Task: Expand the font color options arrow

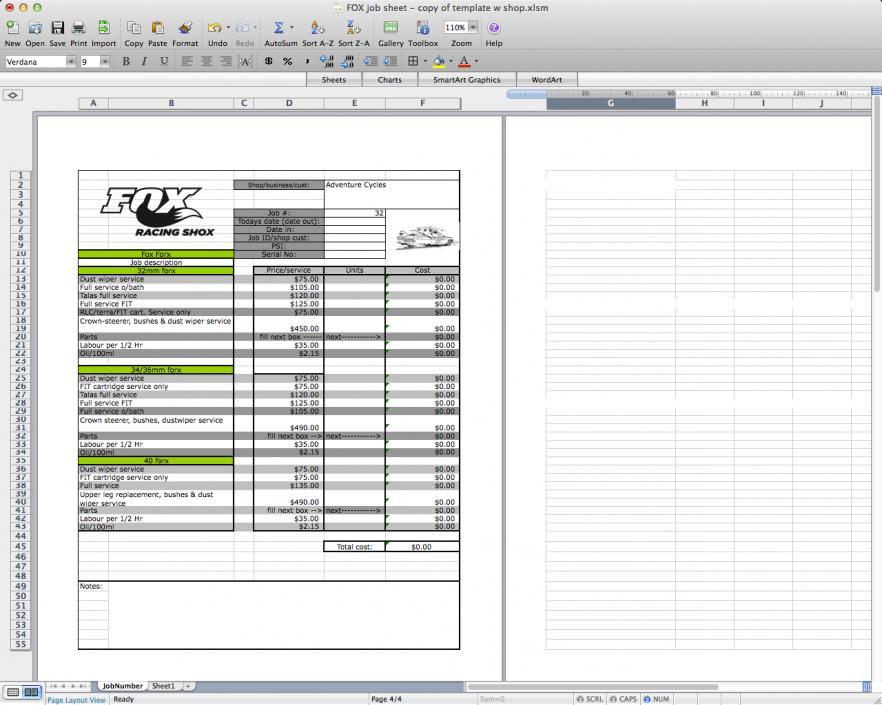Action: (x=476, y=61)
